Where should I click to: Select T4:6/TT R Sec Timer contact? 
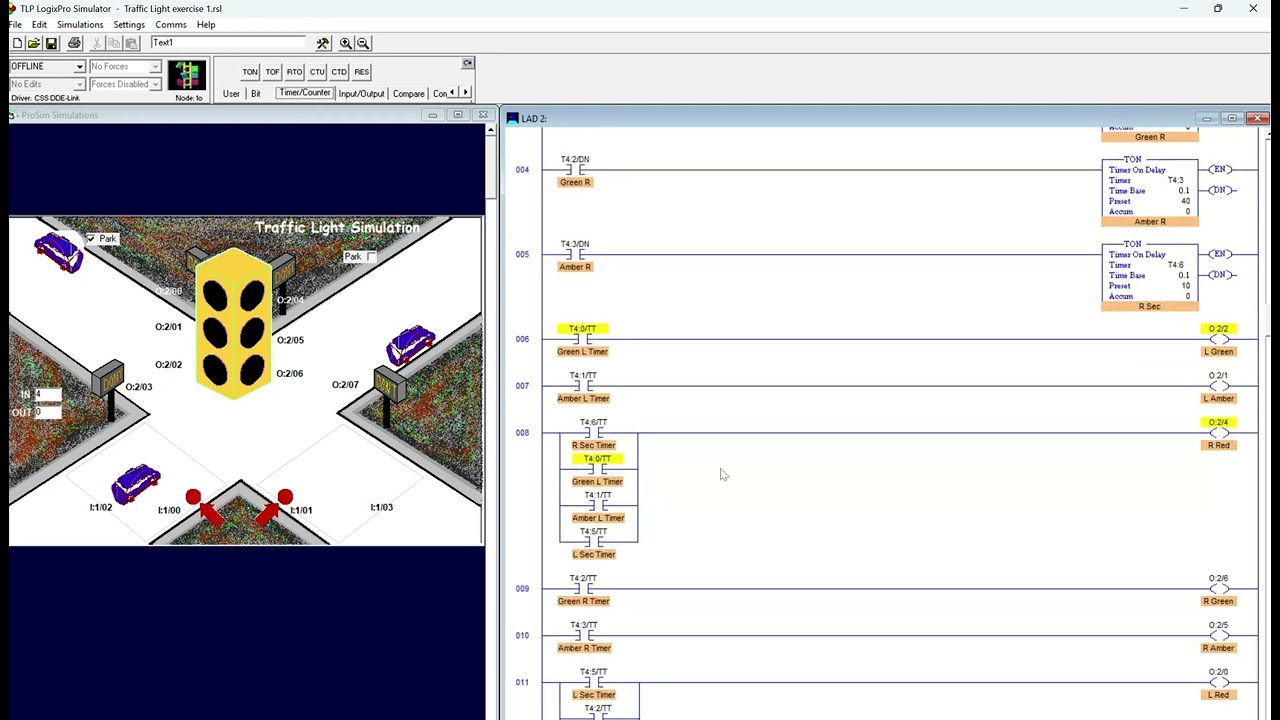(593, 433)
